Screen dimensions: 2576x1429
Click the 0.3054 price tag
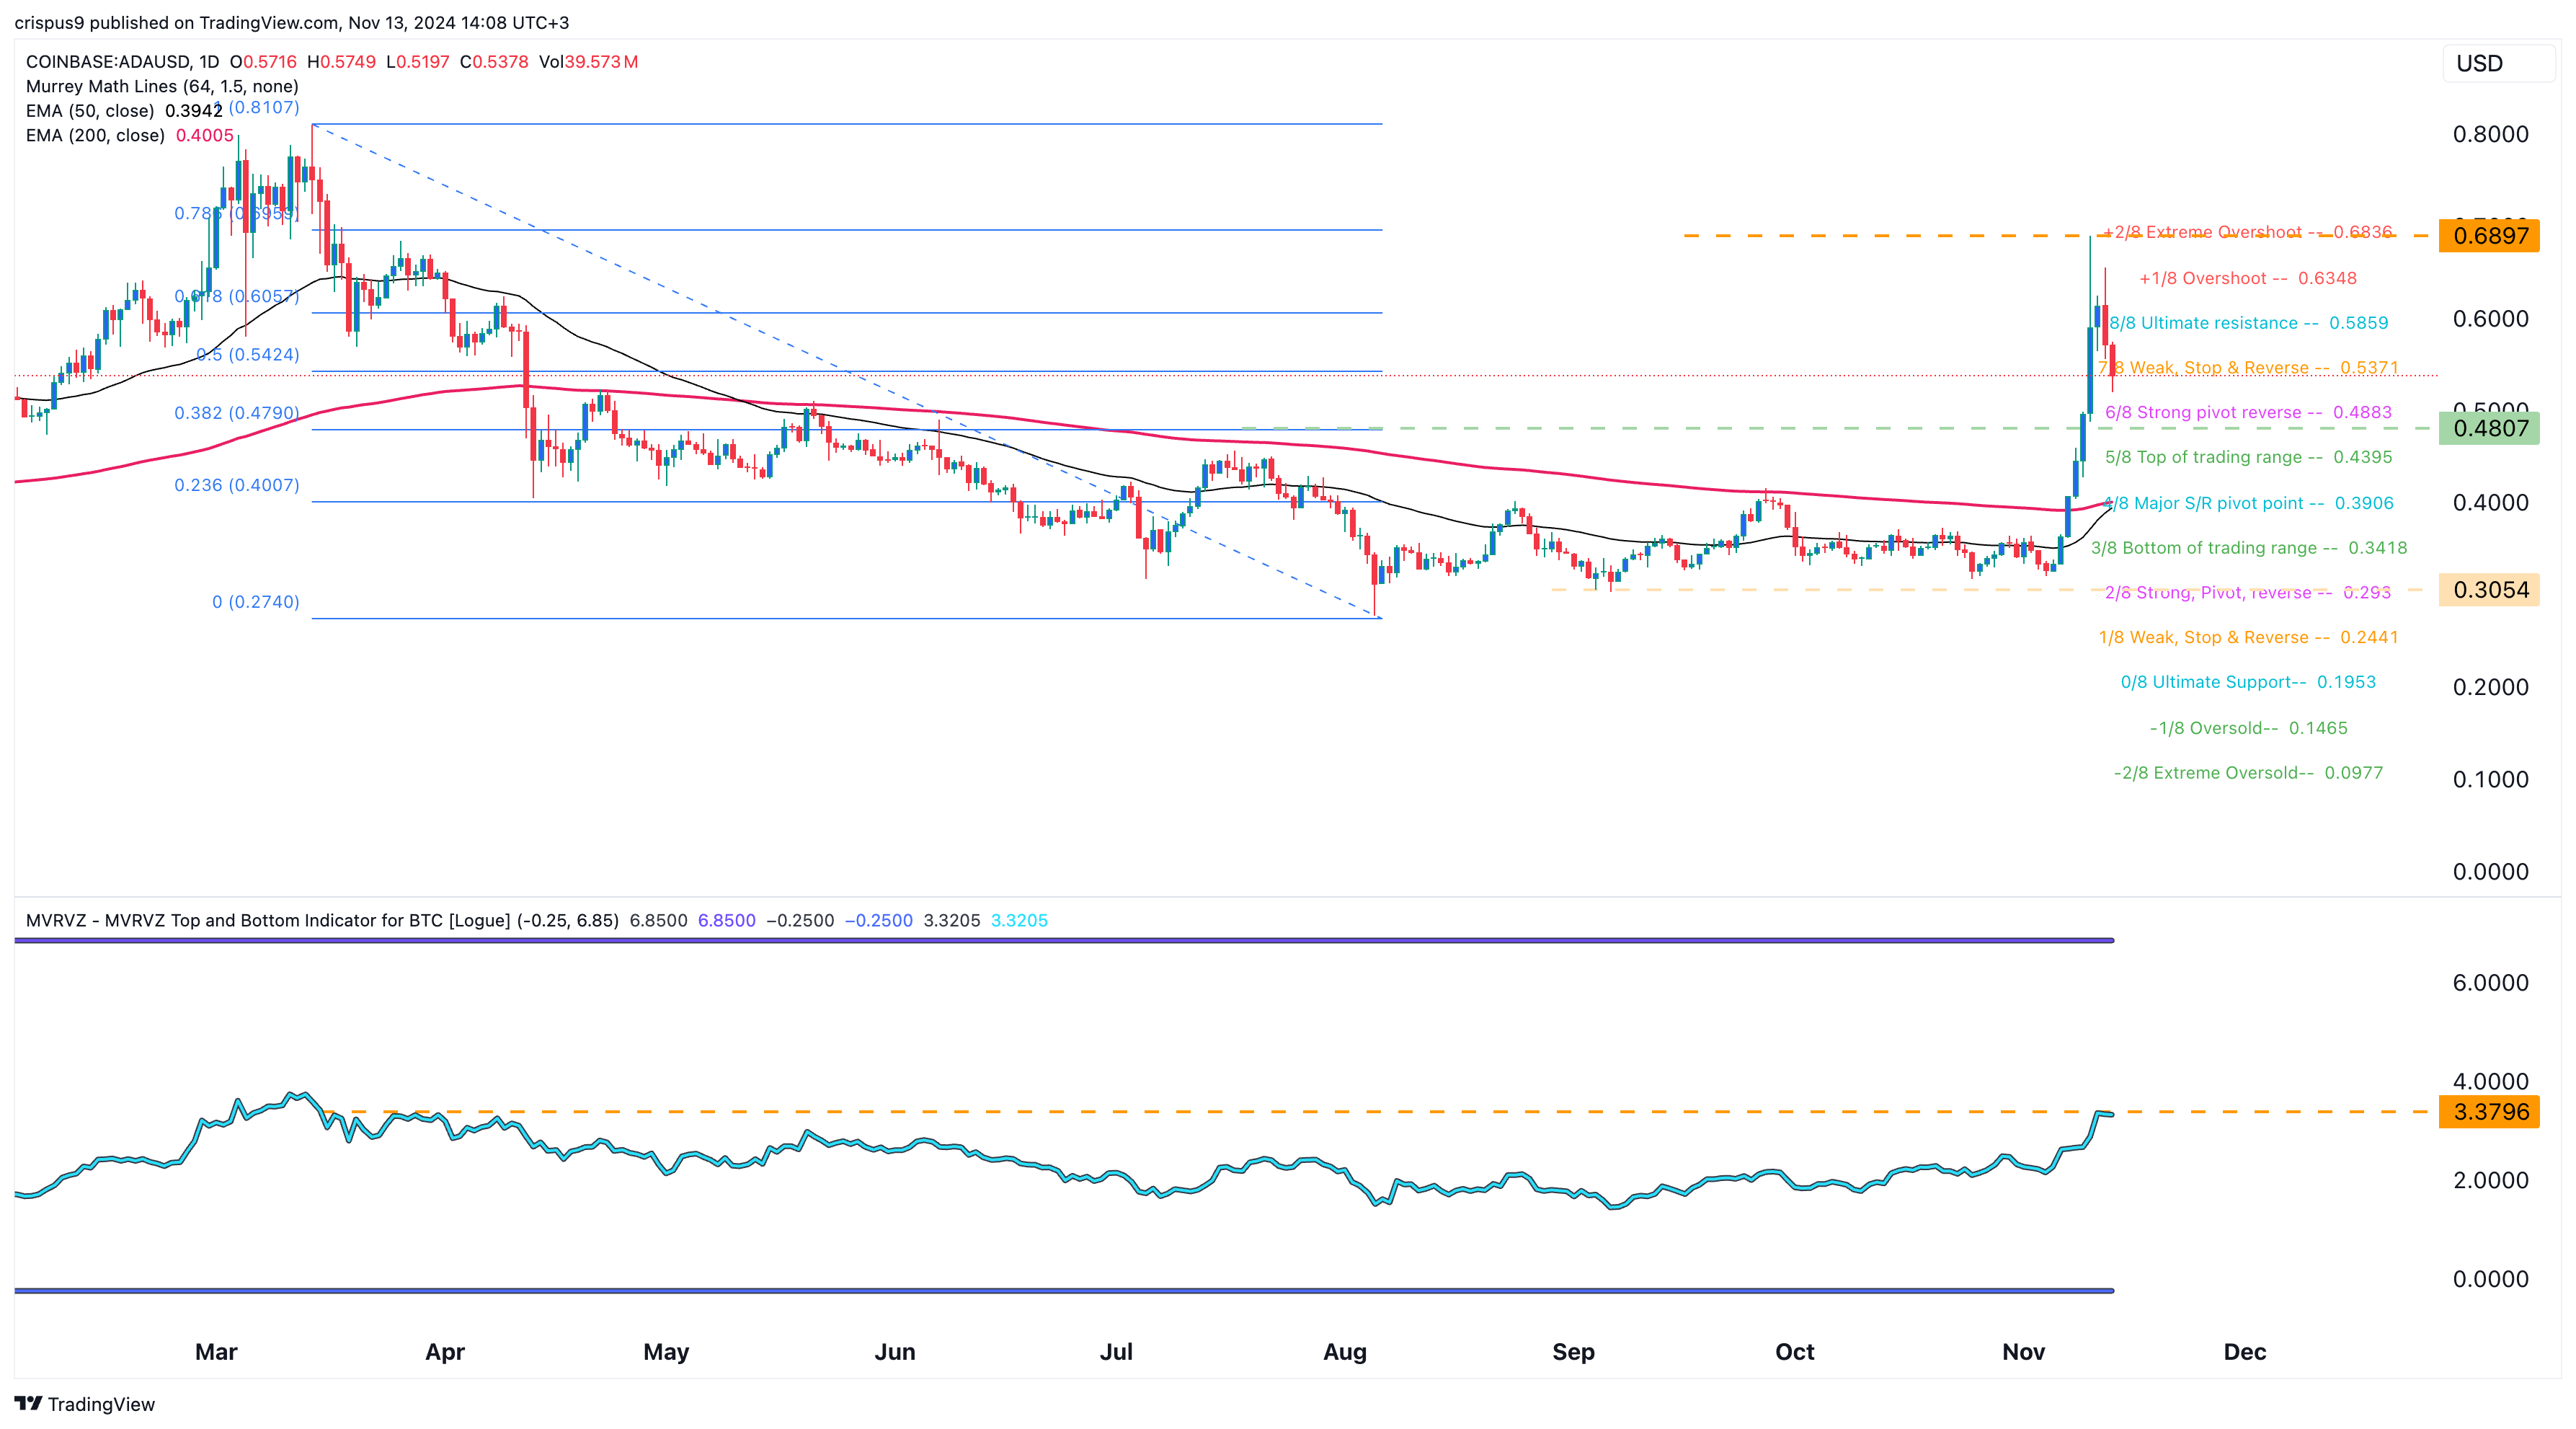click(2489, 590)
